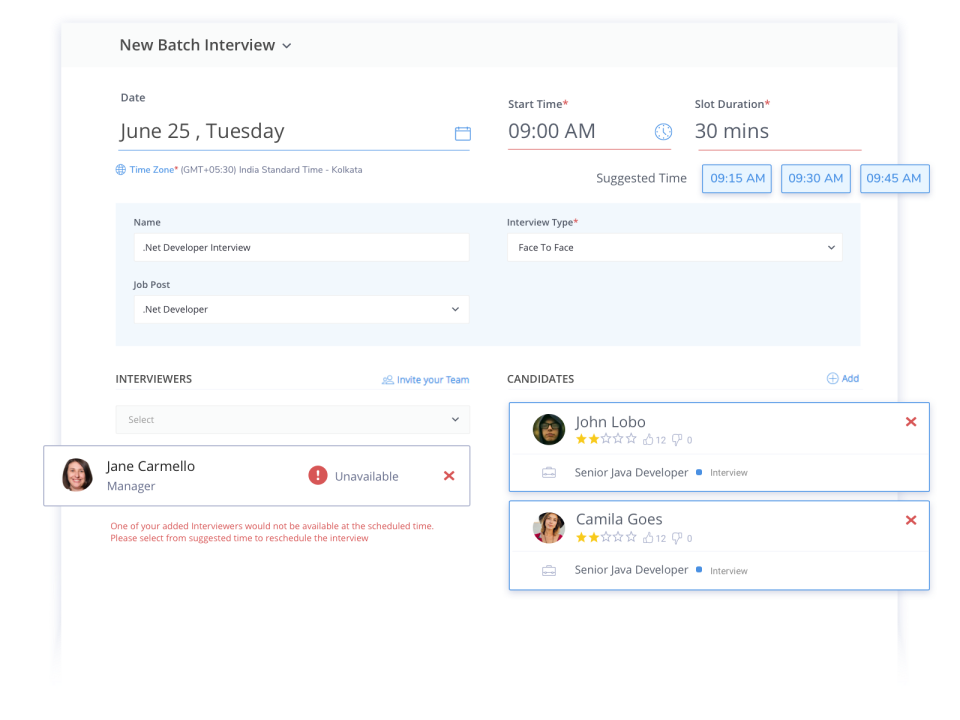
Task: Click the .Net Developer Interview name field
Action: [302, 247]
